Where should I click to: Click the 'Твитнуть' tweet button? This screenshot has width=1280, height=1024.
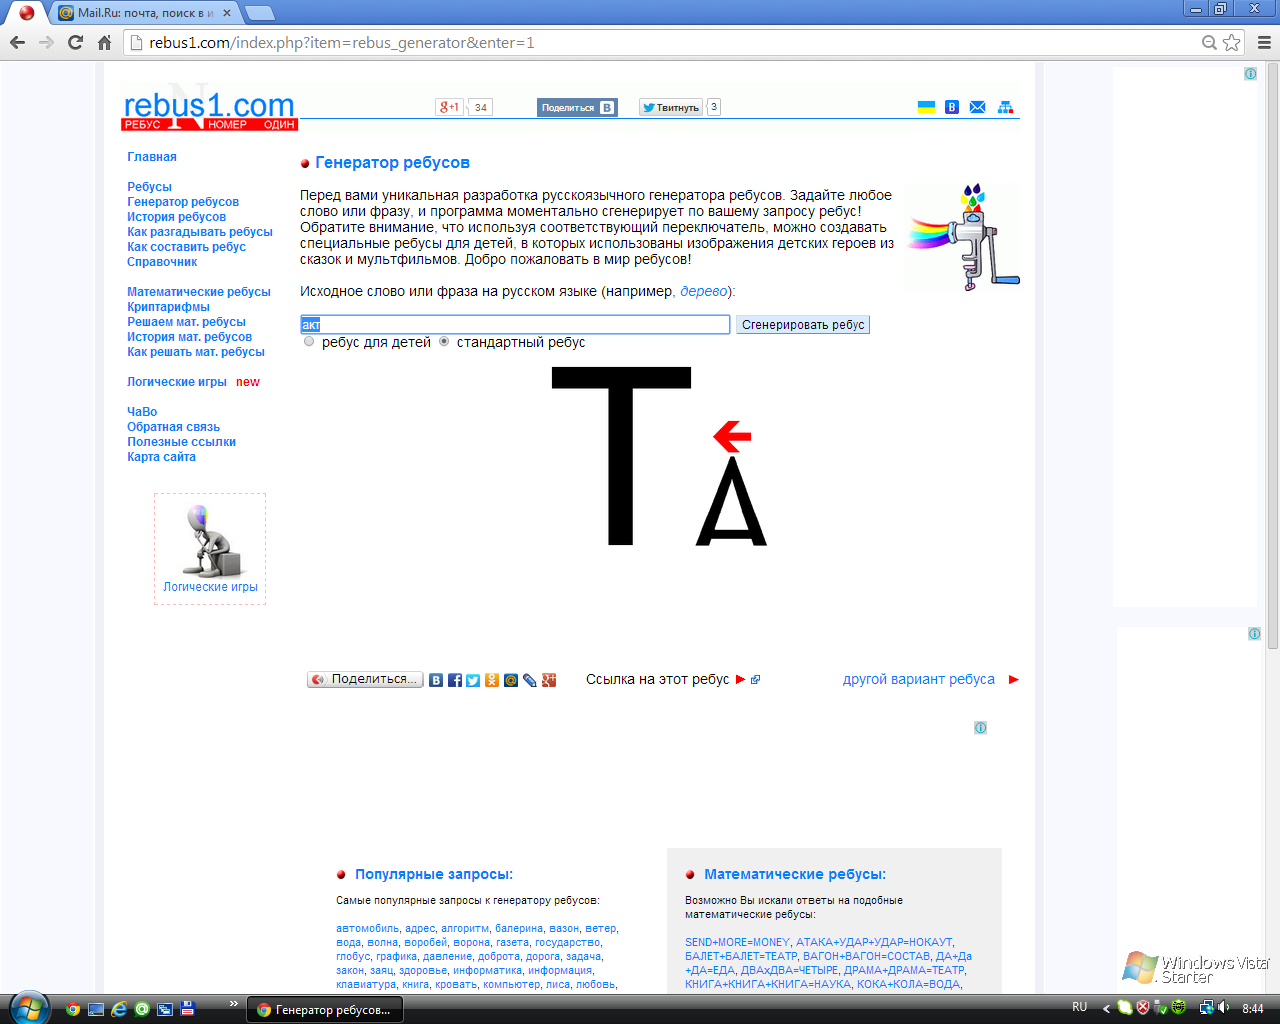click(671, 107)
